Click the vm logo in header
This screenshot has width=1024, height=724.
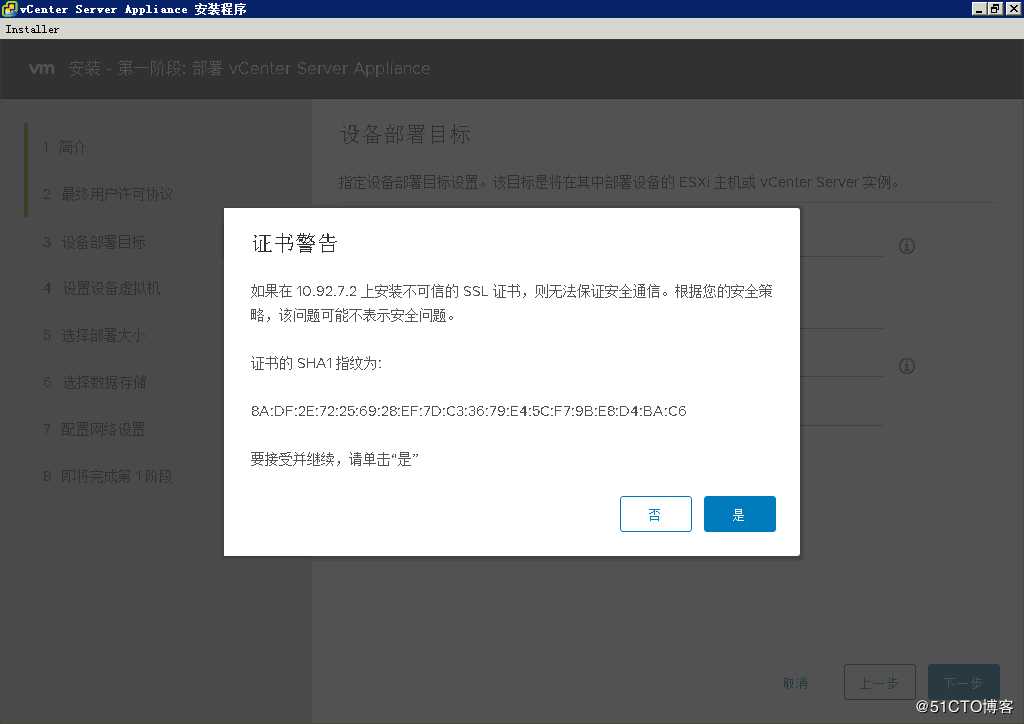42,68
